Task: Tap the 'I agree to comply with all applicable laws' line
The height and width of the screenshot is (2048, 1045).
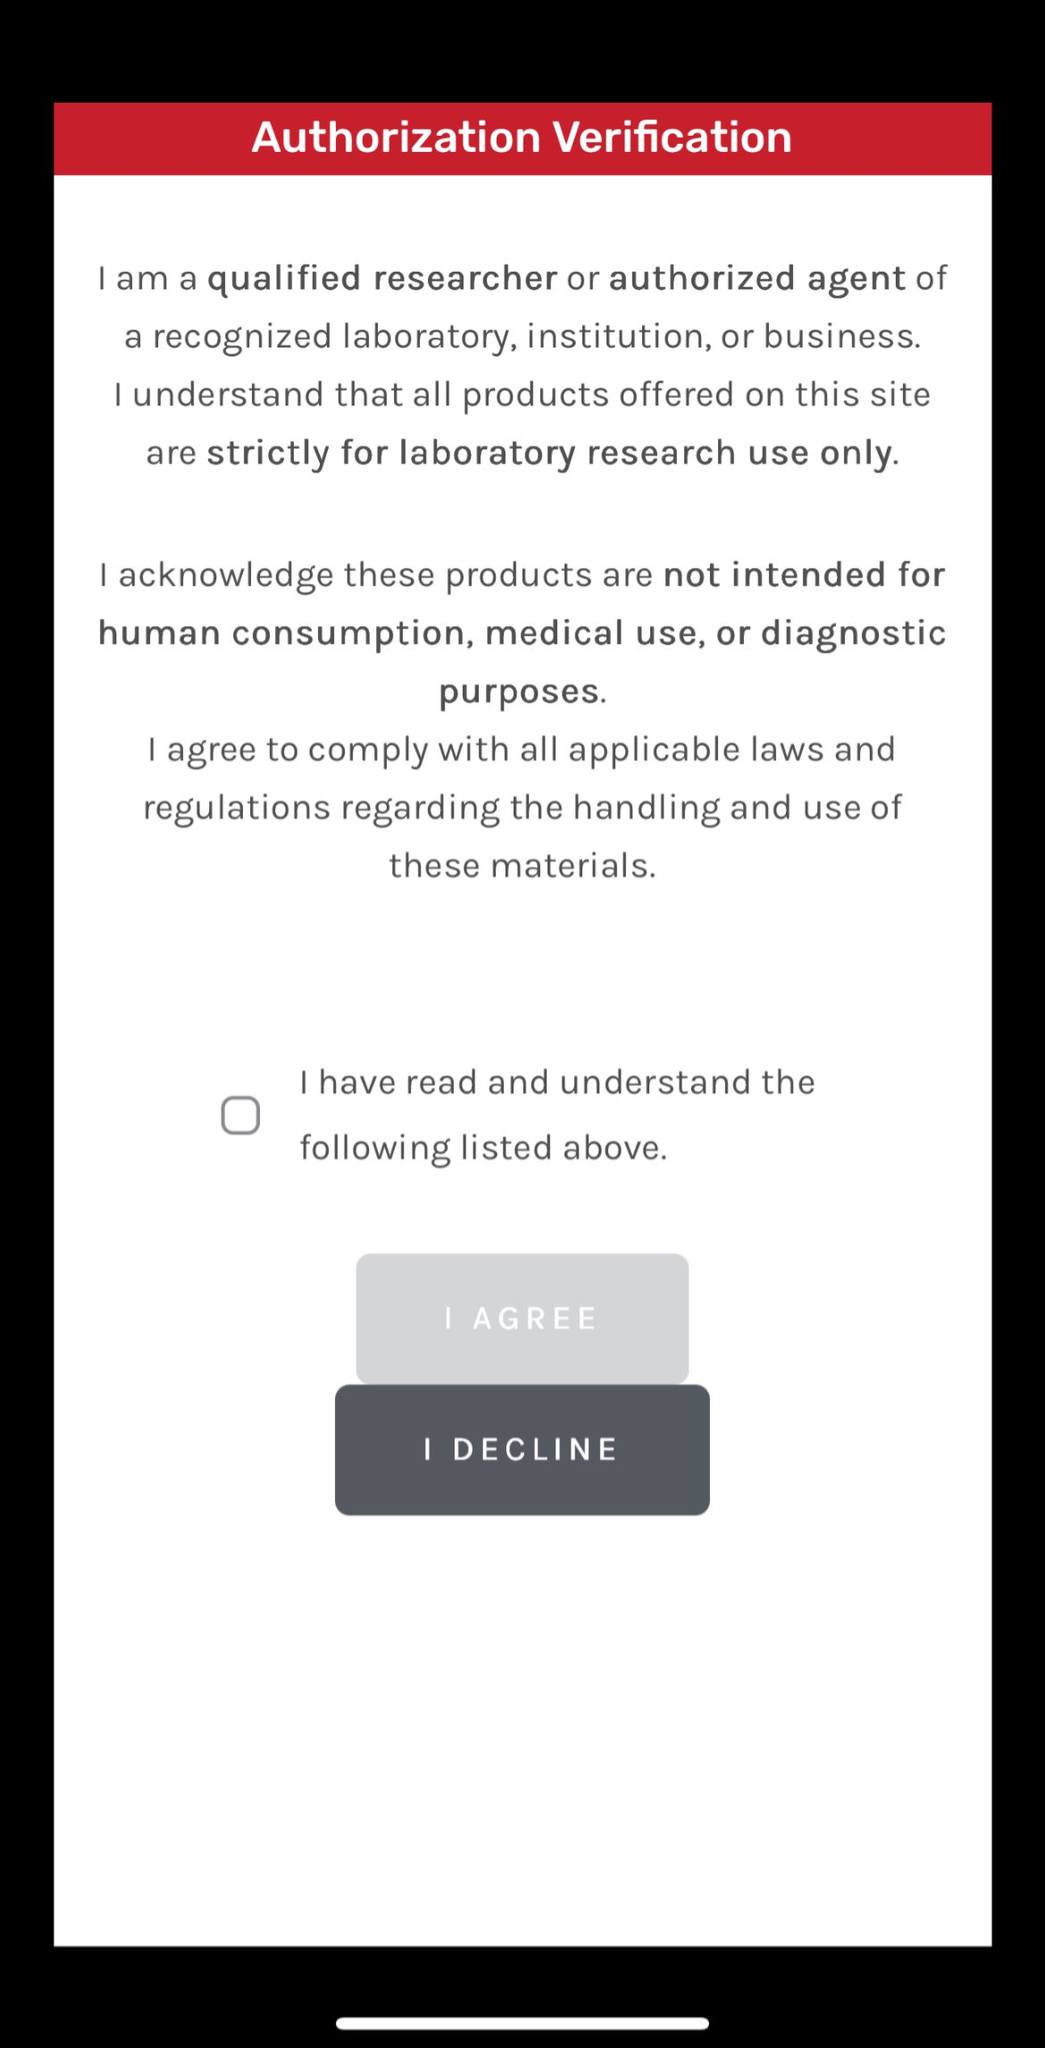Action: coord(522,749)
